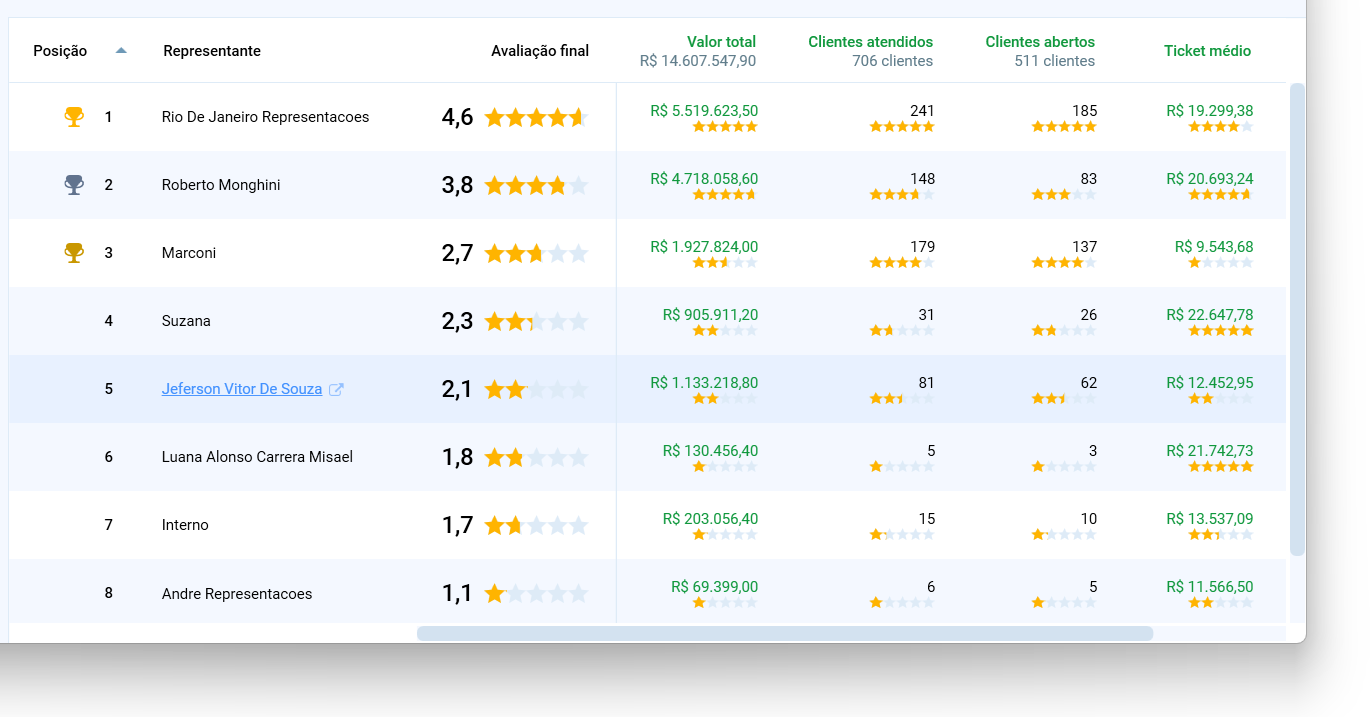Screen dimensions: 1371x717
Task: Sort table by Valor total column
Action: click(x=721, y=42)
